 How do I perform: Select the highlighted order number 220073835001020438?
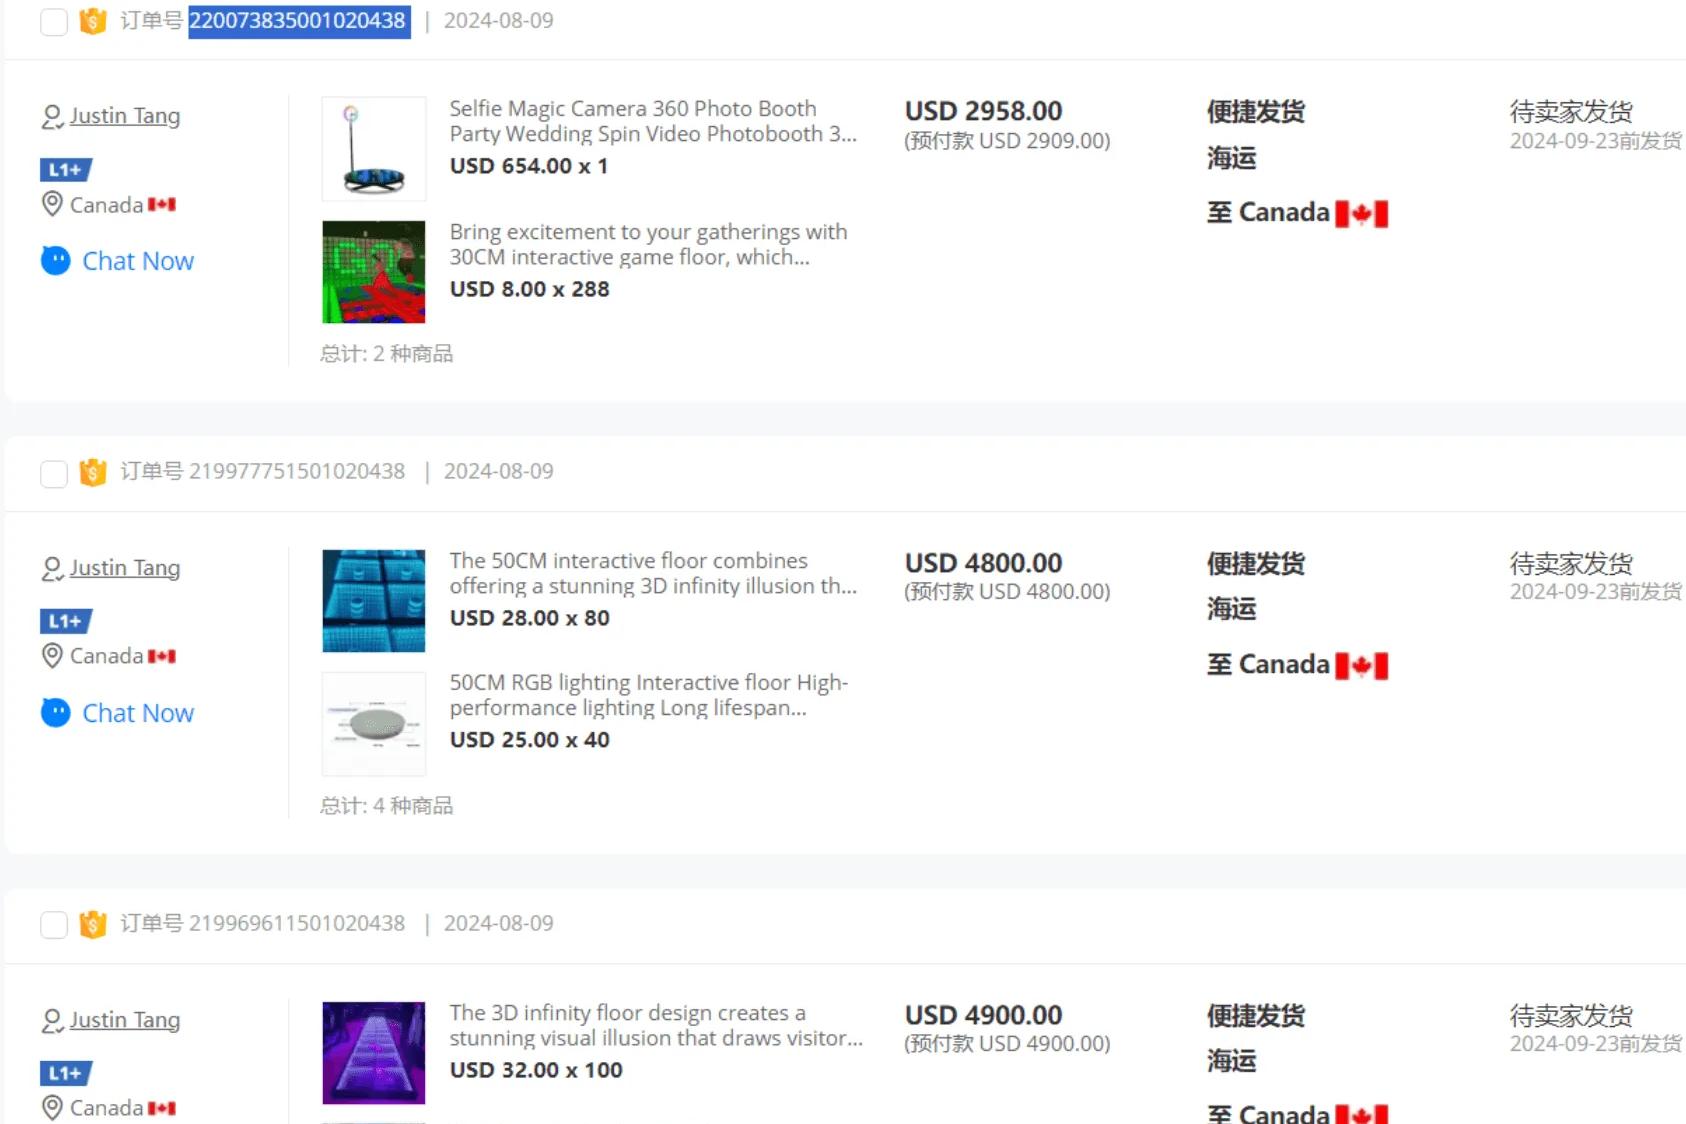298,21
